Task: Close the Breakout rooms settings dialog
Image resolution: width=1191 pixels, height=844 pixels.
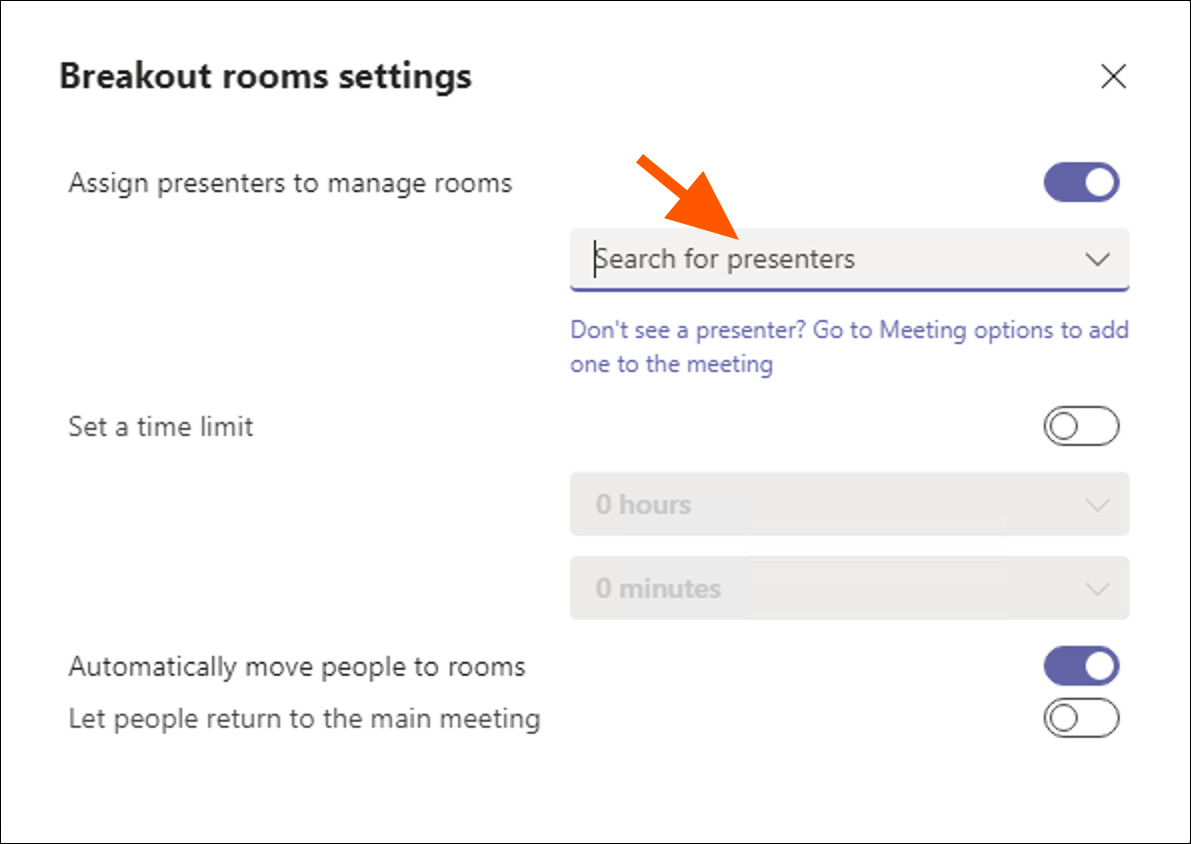Action: point(1113,77)
